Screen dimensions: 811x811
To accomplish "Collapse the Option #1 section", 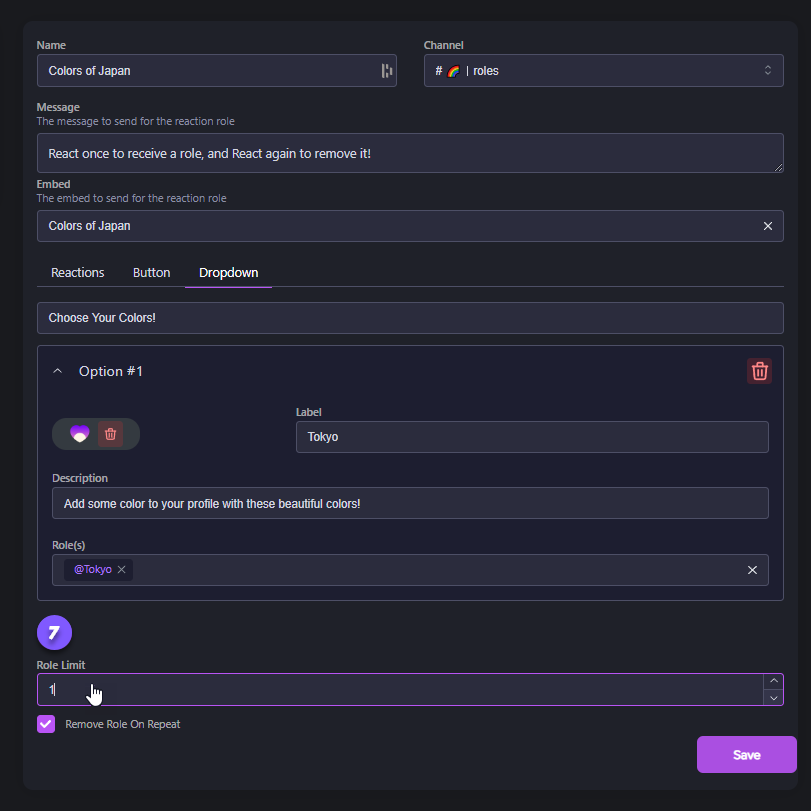I will 58,371.
